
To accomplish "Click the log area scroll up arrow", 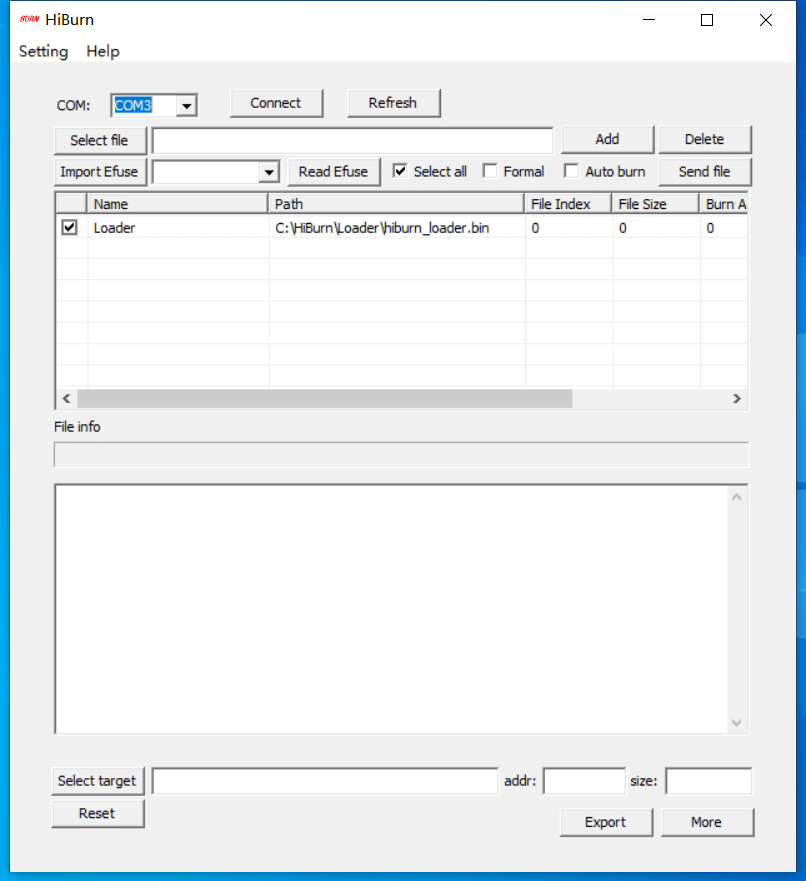I will pos(737,497).
